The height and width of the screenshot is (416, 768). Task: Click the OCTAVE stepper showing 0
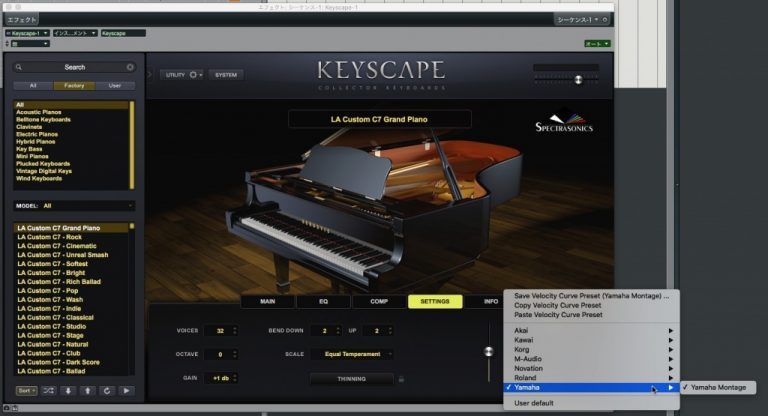(221, 354)
